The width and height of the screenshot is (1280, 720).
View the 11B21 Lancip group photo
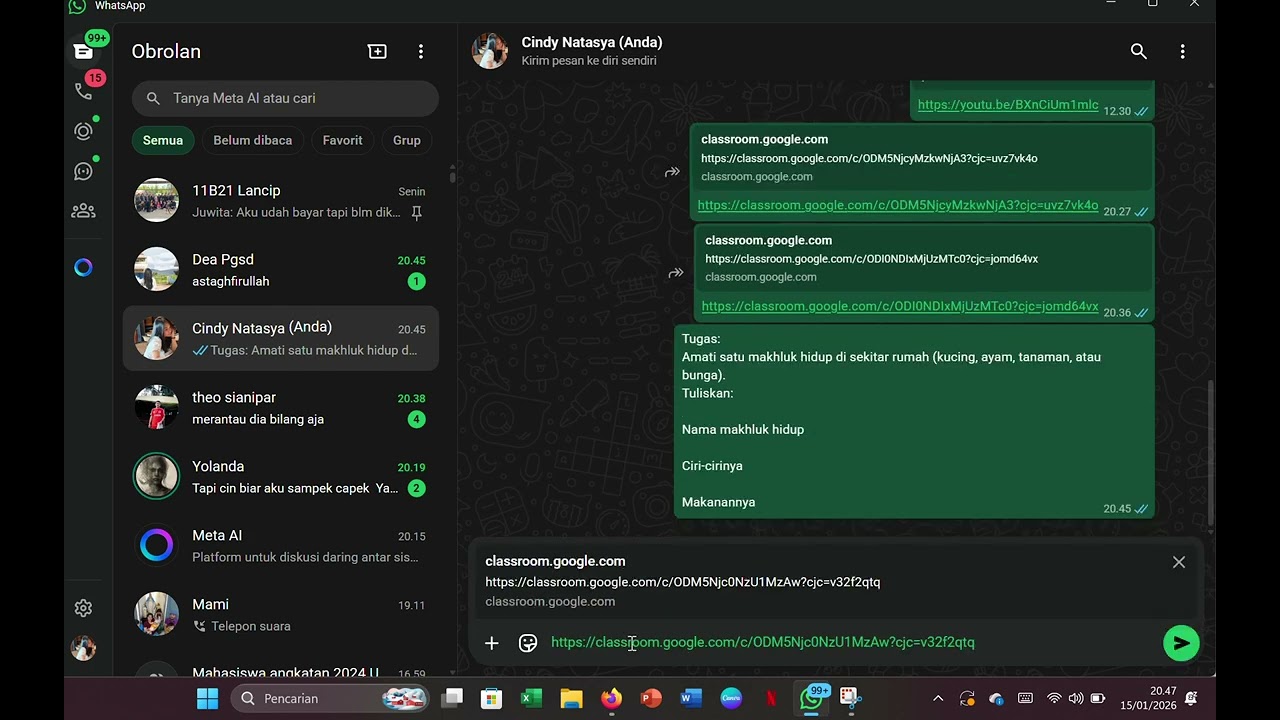point(157,201)
